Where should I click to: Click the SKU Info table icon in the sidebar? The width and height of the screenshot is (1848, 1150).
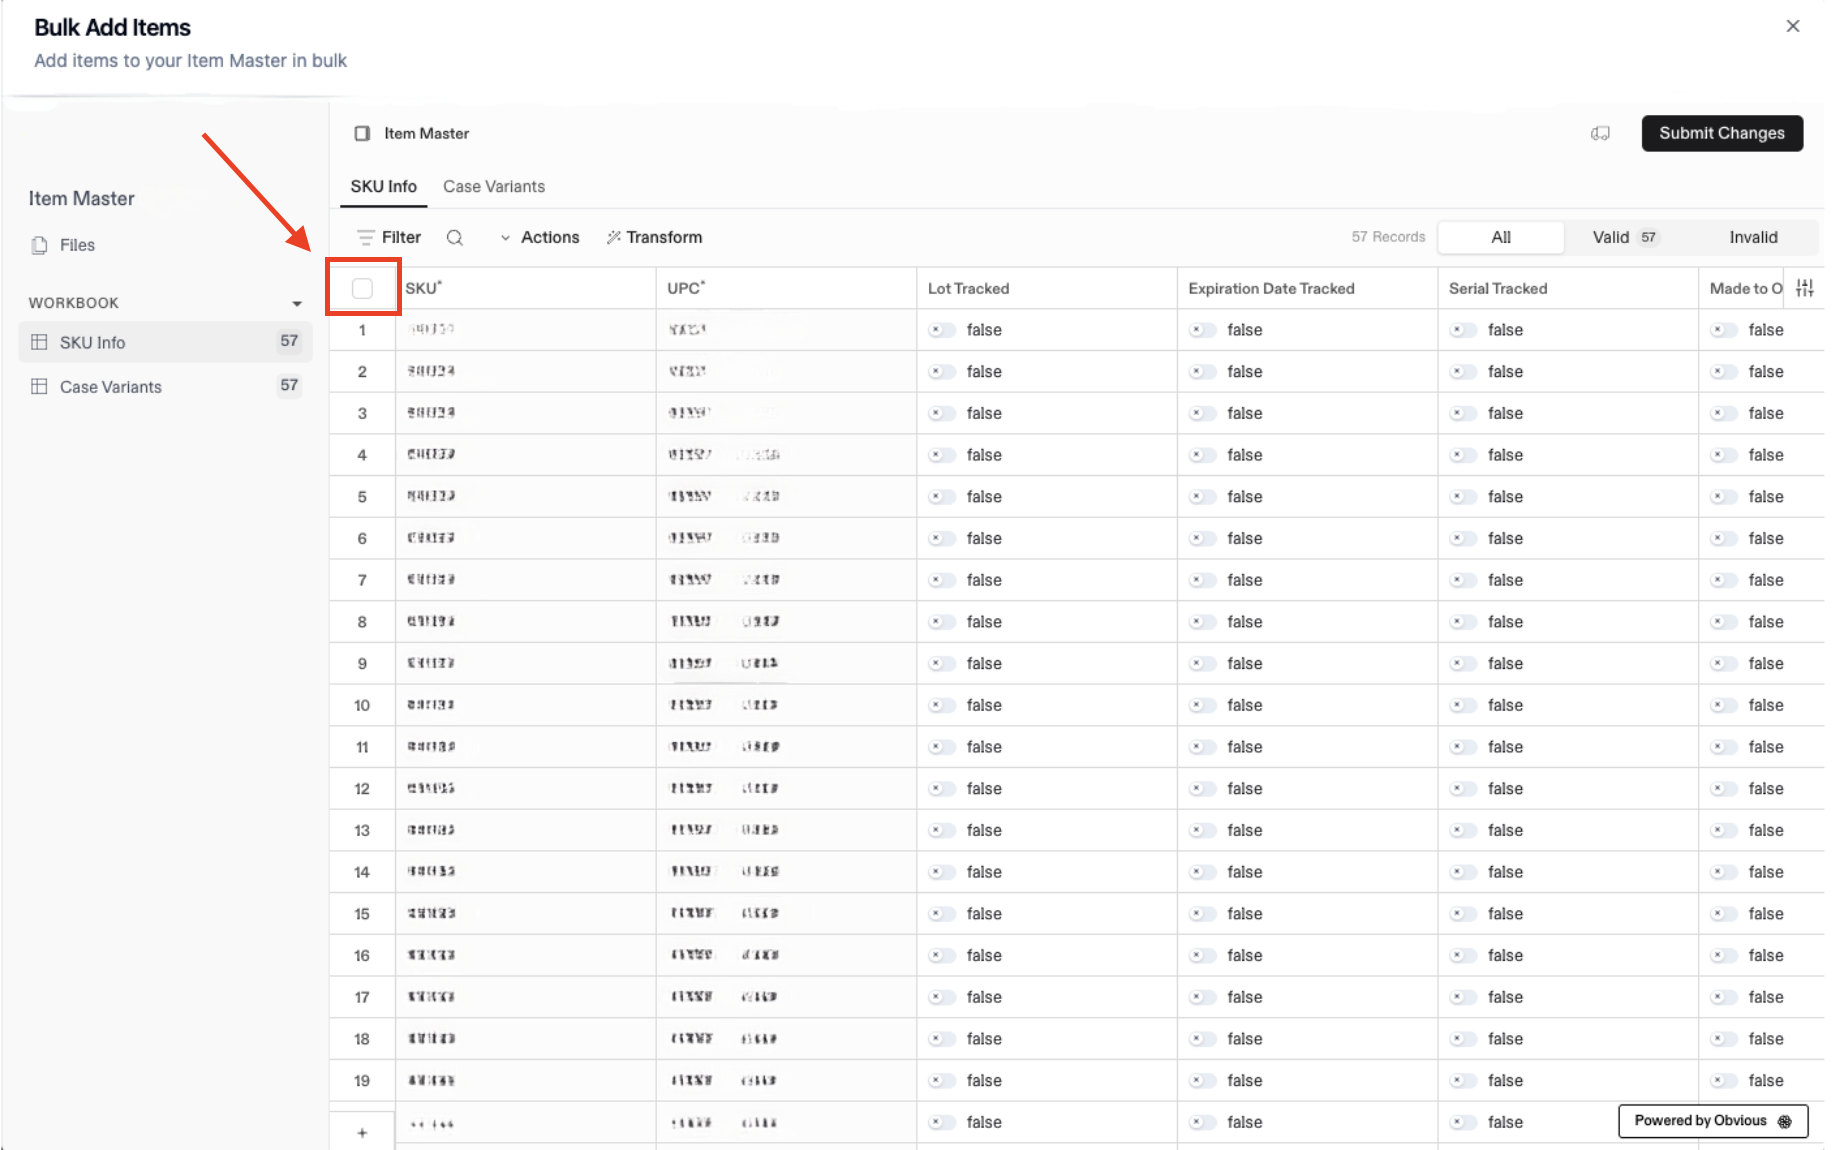point(39,342)
